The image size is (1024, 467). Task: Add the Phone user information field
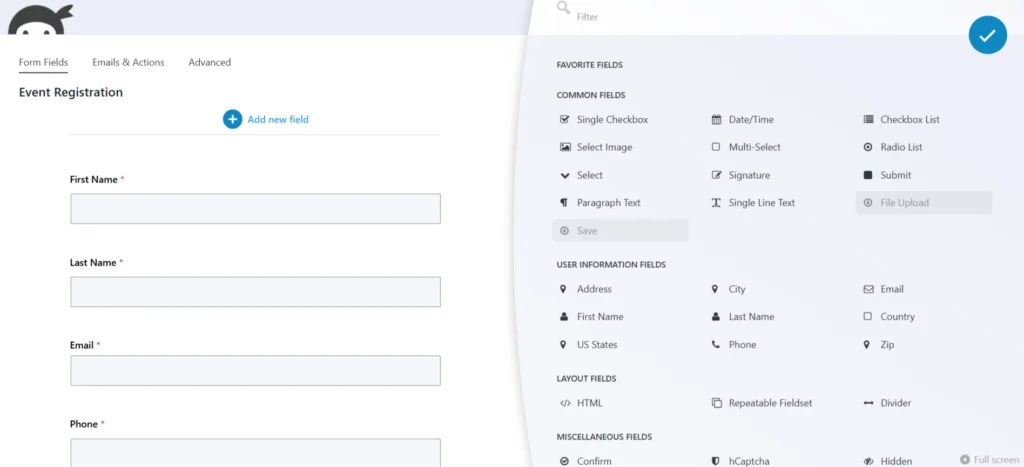(733, 345)
